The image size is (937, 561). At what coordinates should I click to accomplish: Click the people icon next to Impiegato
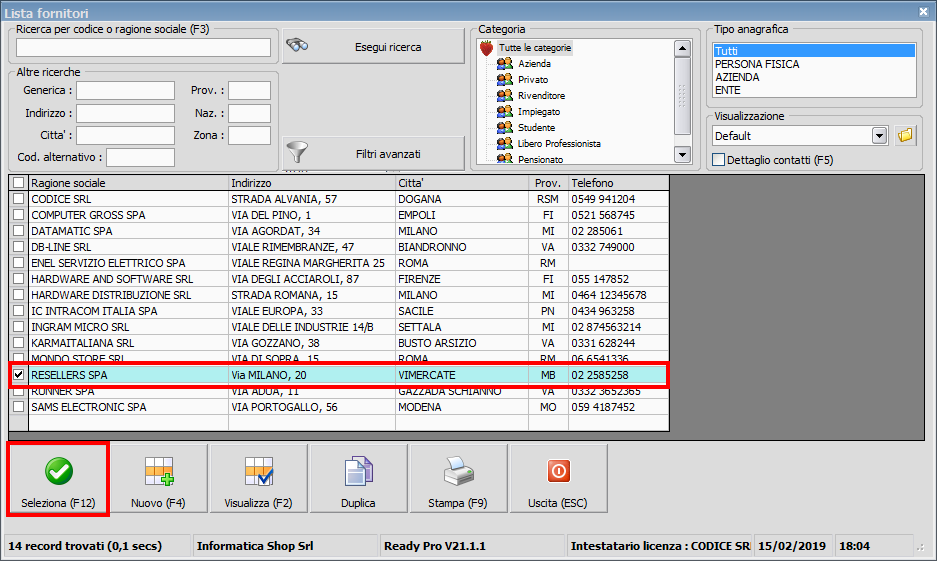coord(505,112)
